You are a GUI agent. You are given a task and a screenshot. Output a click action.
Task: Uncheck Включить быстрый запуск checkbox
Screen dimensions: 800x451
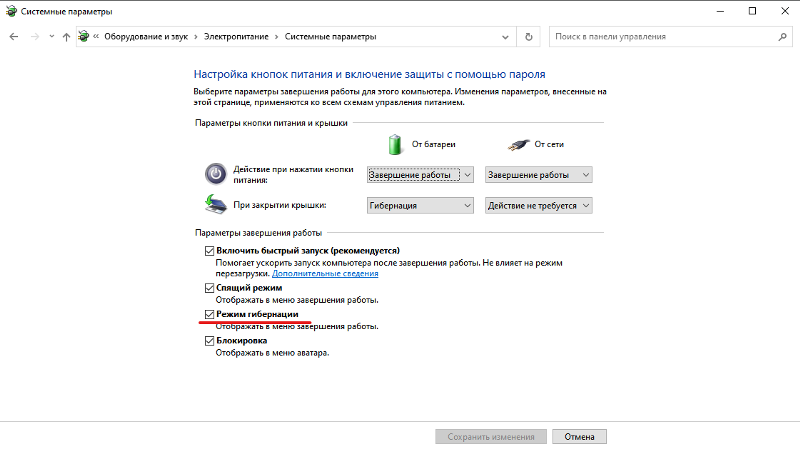[x=209, y=250]
